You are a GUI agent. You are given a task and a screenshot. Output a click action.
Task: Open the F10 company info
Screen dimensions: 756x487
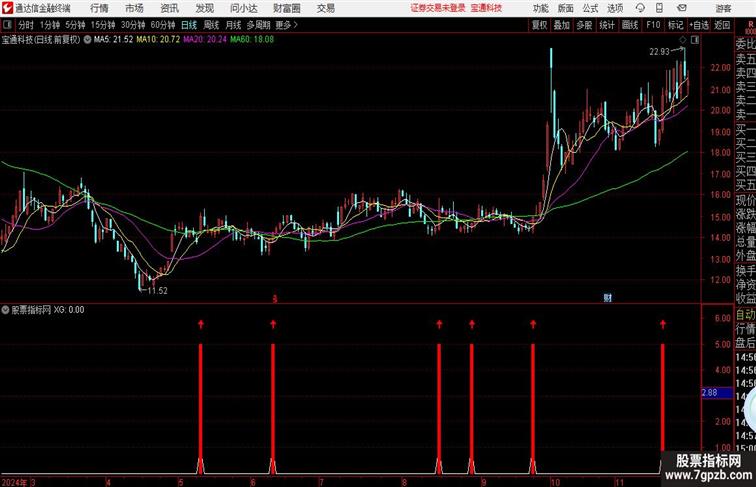pyautogui.click(x=653, y=25)
